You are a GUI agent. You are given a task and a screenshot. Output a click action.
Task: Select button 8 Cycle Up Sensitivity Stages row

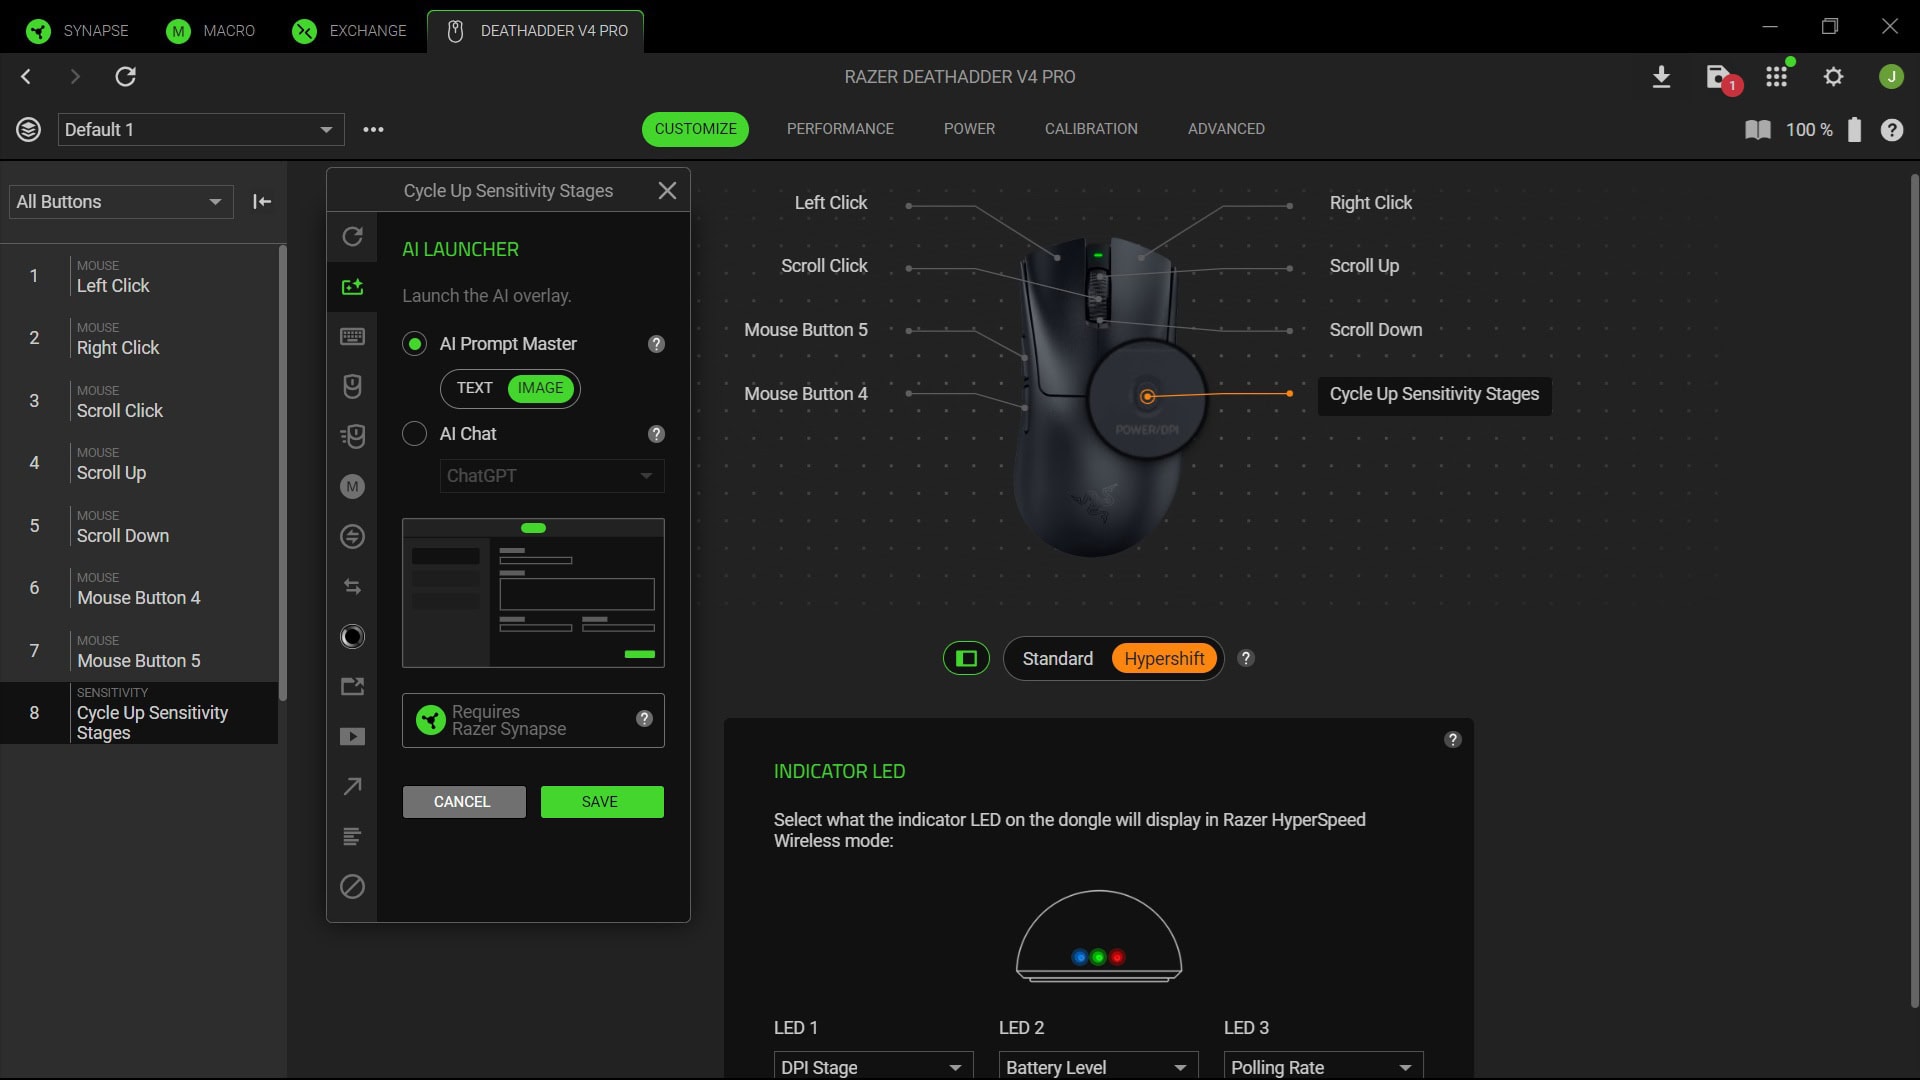pyautogui.click(x=139, y=713)
